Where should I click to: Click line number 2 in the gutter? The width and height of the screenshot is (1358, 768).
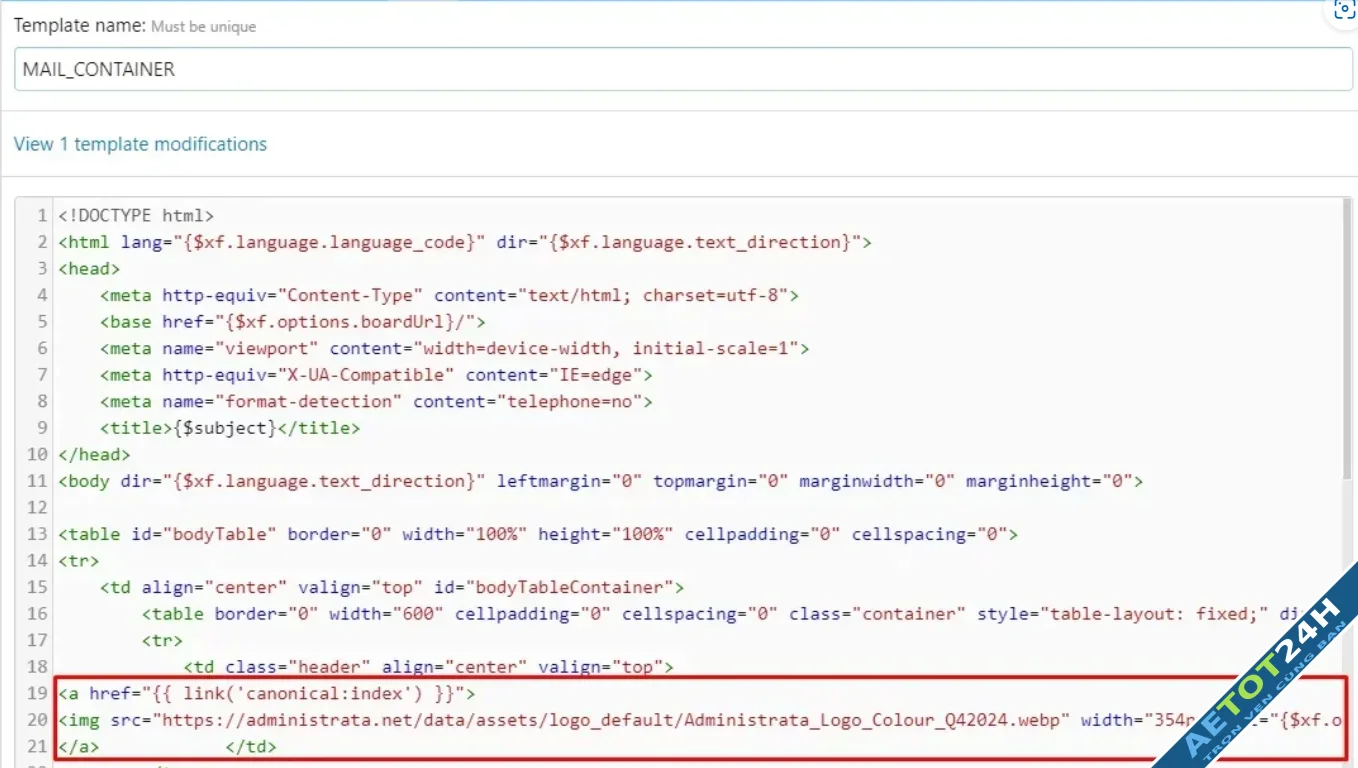pyautogui.click(x=42, y=242)
